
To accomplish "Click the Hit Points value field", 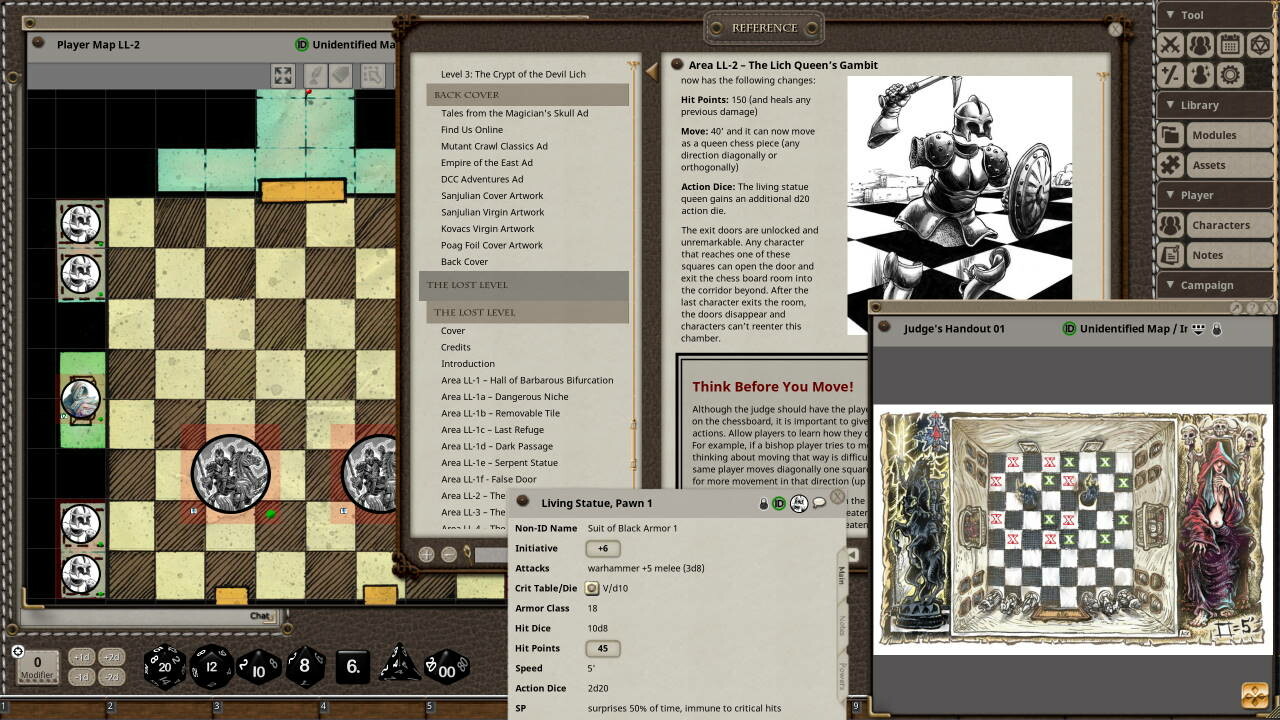I will point(602,649).
